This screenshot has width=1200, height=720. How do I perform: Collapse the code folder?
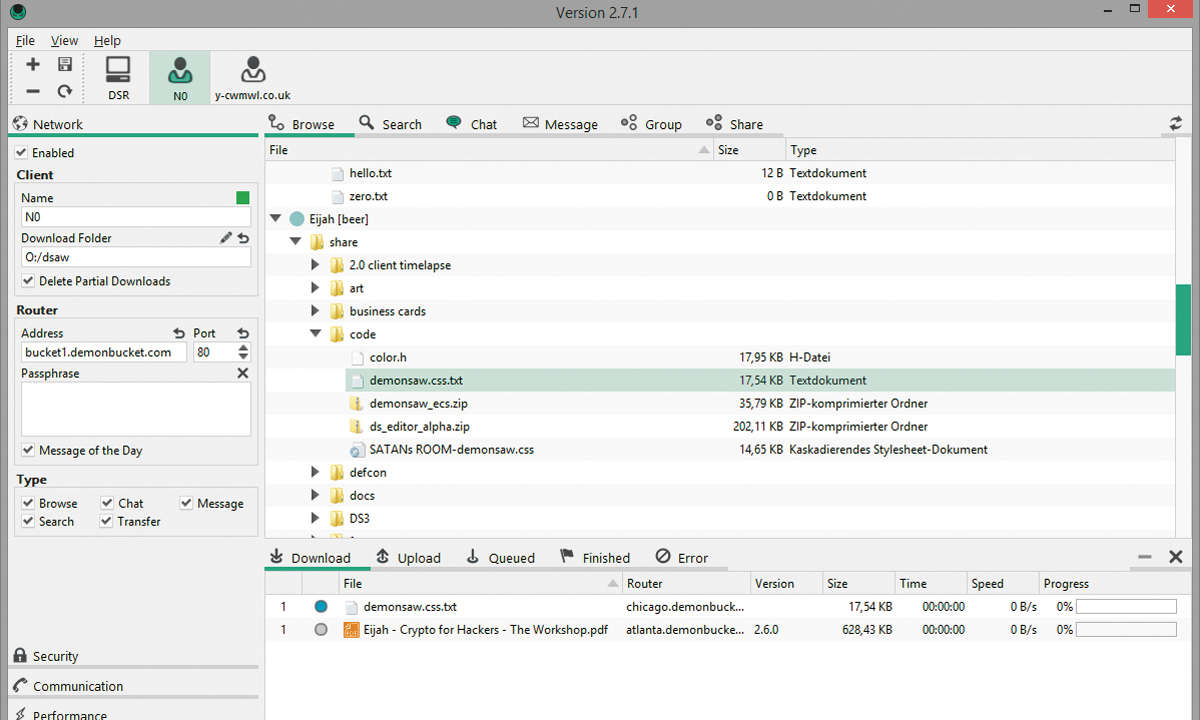pos(315,334)
